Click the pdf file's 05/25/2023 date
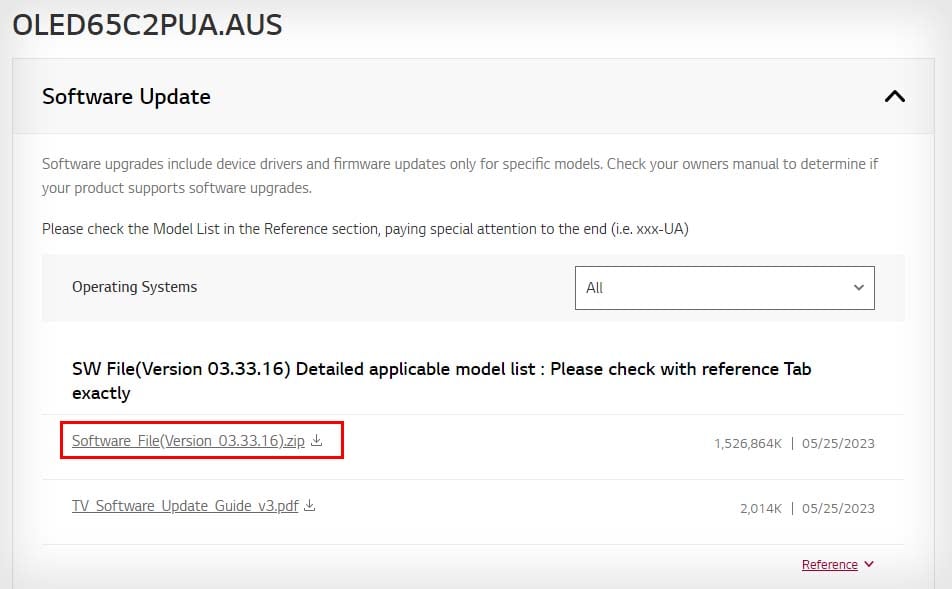 click(837, 508)
